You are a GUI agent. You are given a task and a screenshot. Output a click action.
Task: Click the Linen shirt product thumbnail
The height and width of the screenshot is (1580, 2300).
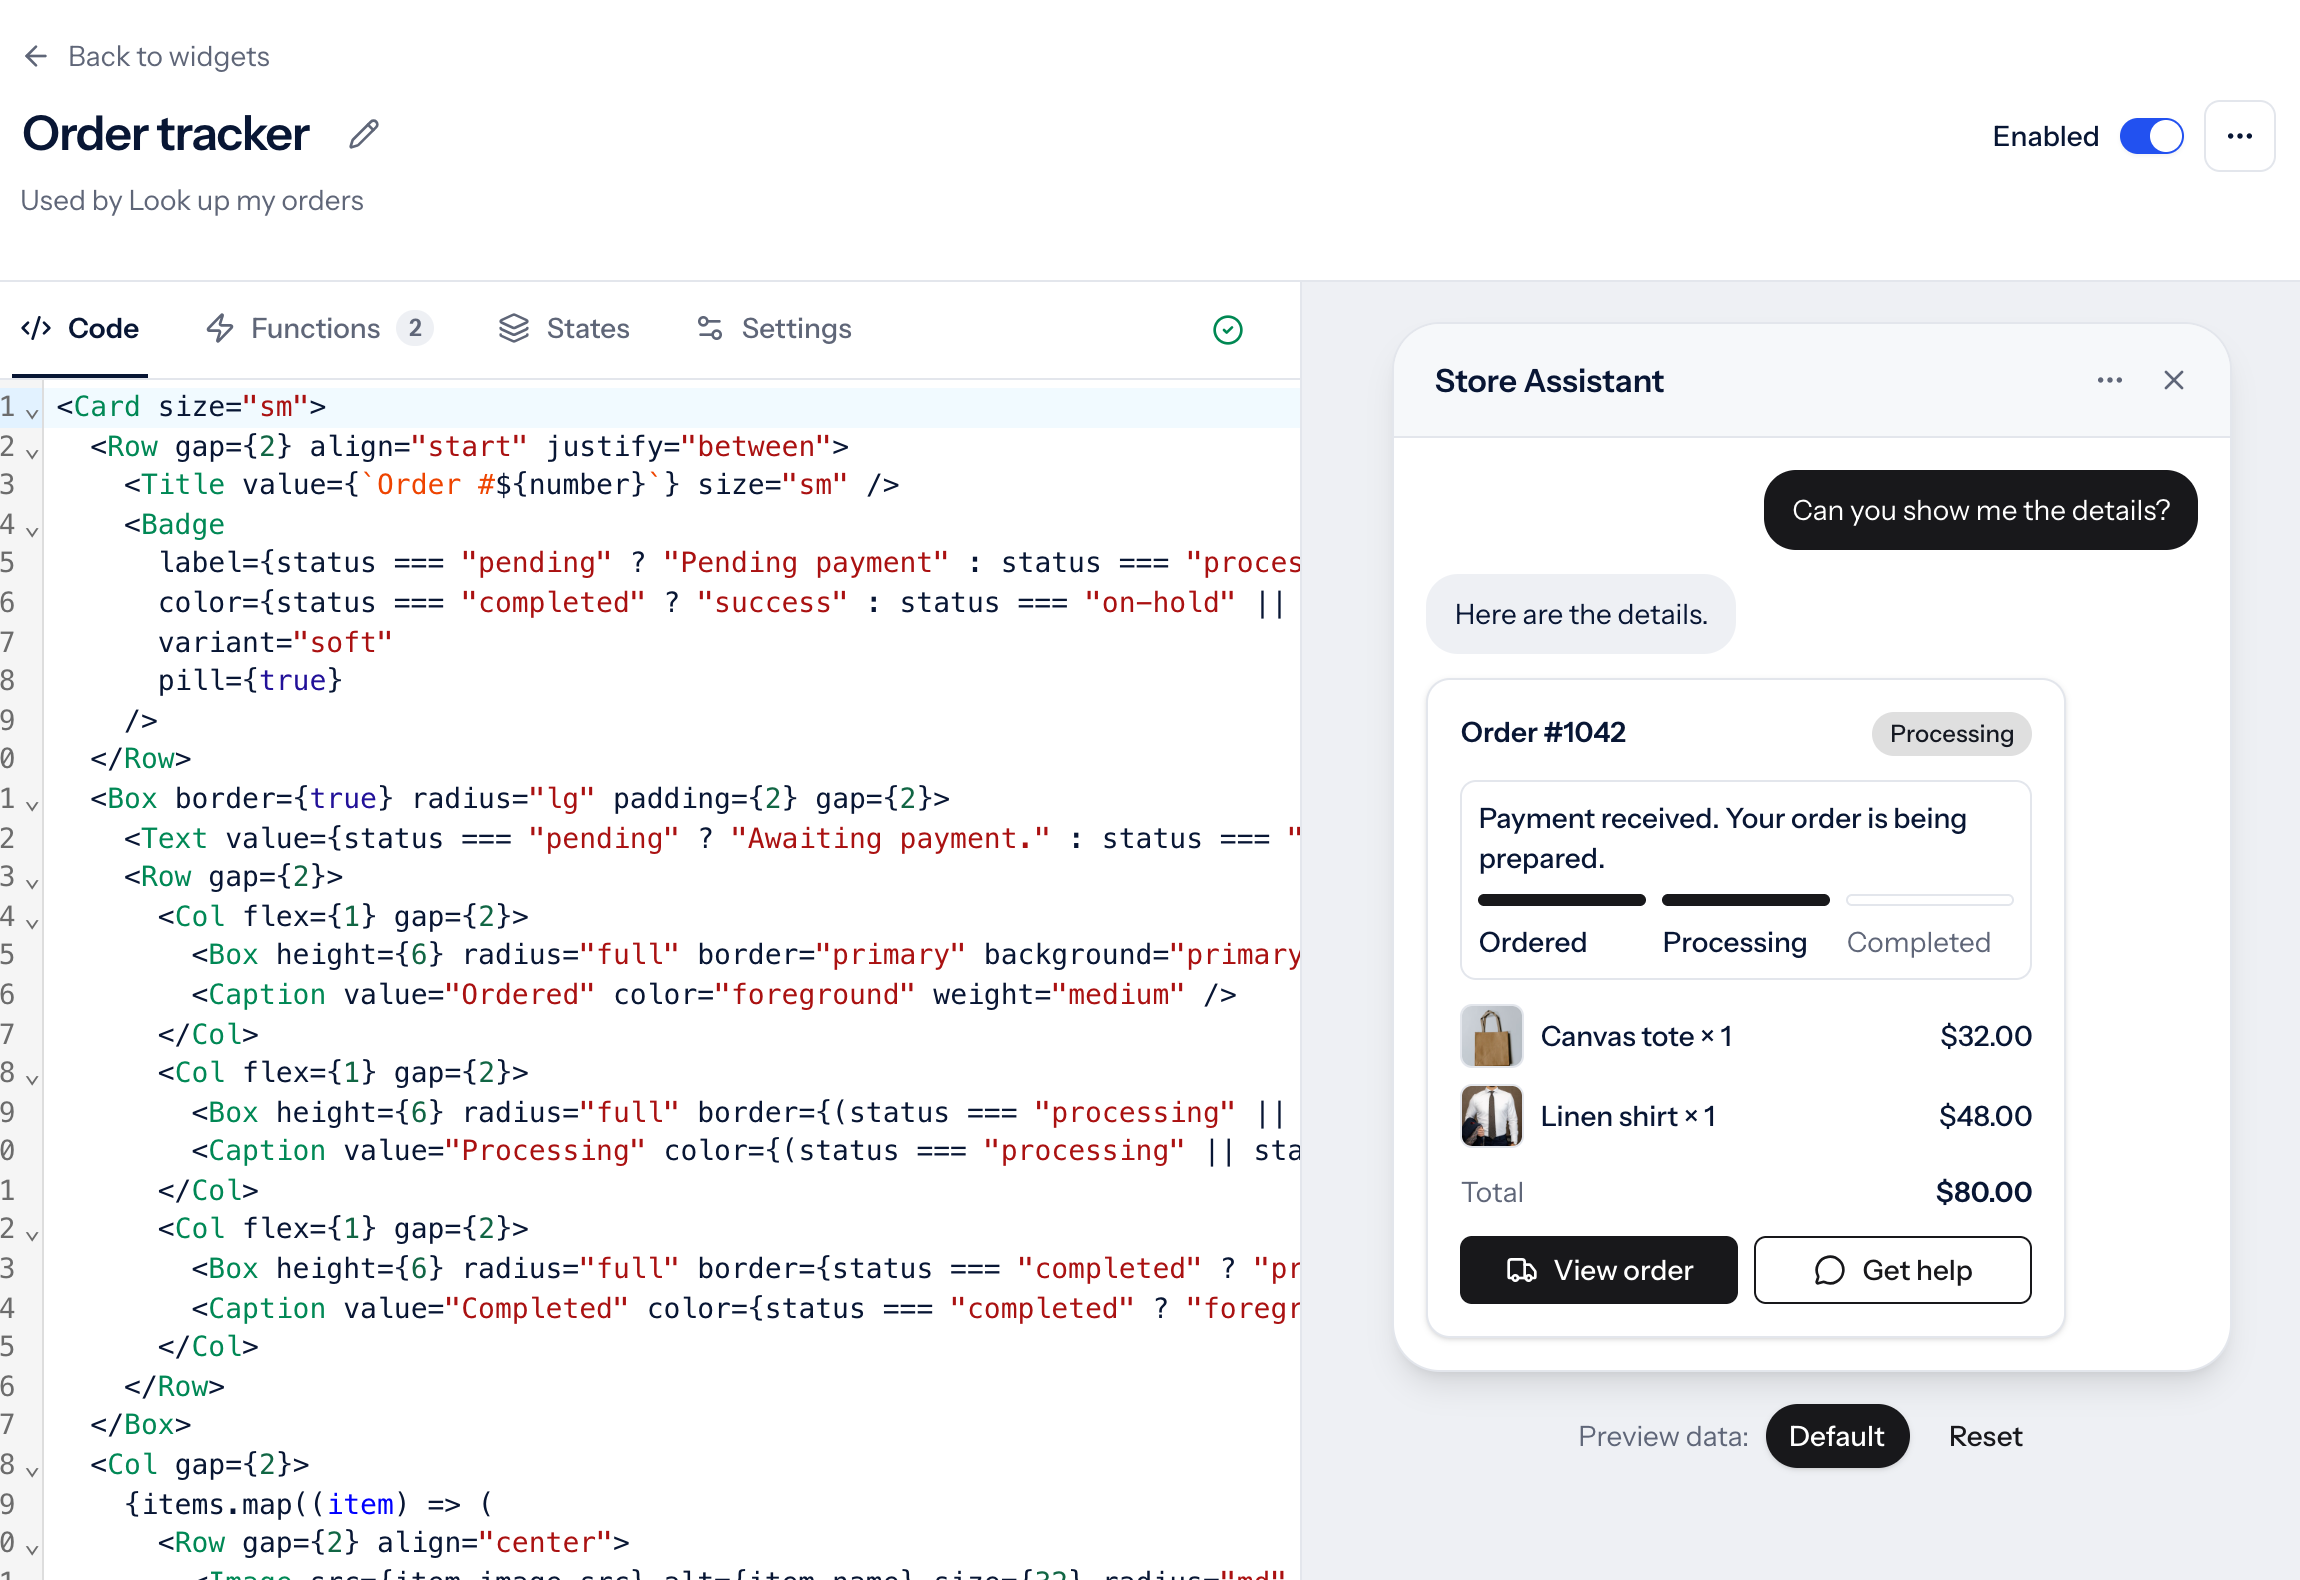click(x=1491, y=1116)
